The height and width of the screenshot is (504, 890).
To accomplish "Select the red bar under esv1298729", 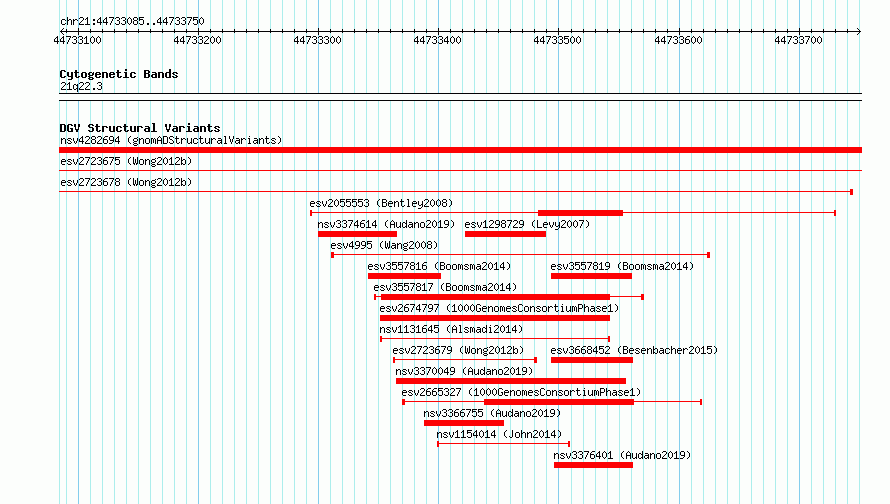I will 505,234.
